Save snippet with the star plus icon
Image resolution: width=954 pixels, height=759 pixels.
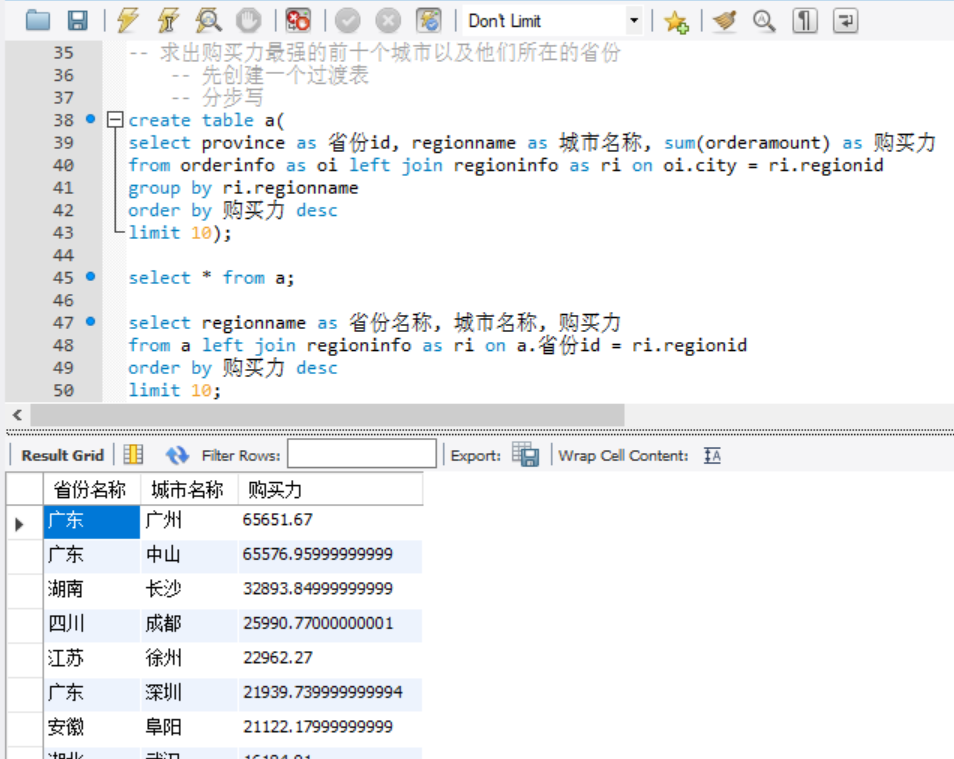click(676, 22)
